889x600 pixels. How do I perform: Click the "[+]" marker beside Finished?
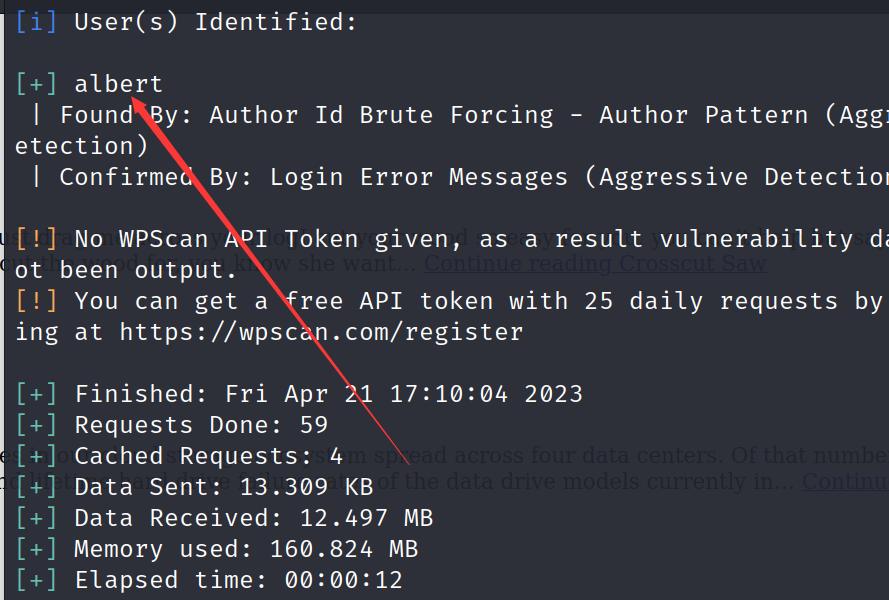36,394
